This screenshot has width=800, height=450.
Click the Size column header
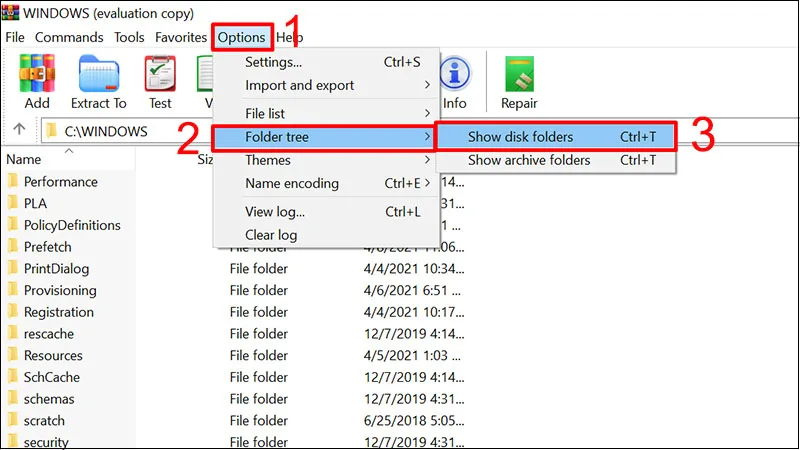pyautogui.click(x=205, y=159)
